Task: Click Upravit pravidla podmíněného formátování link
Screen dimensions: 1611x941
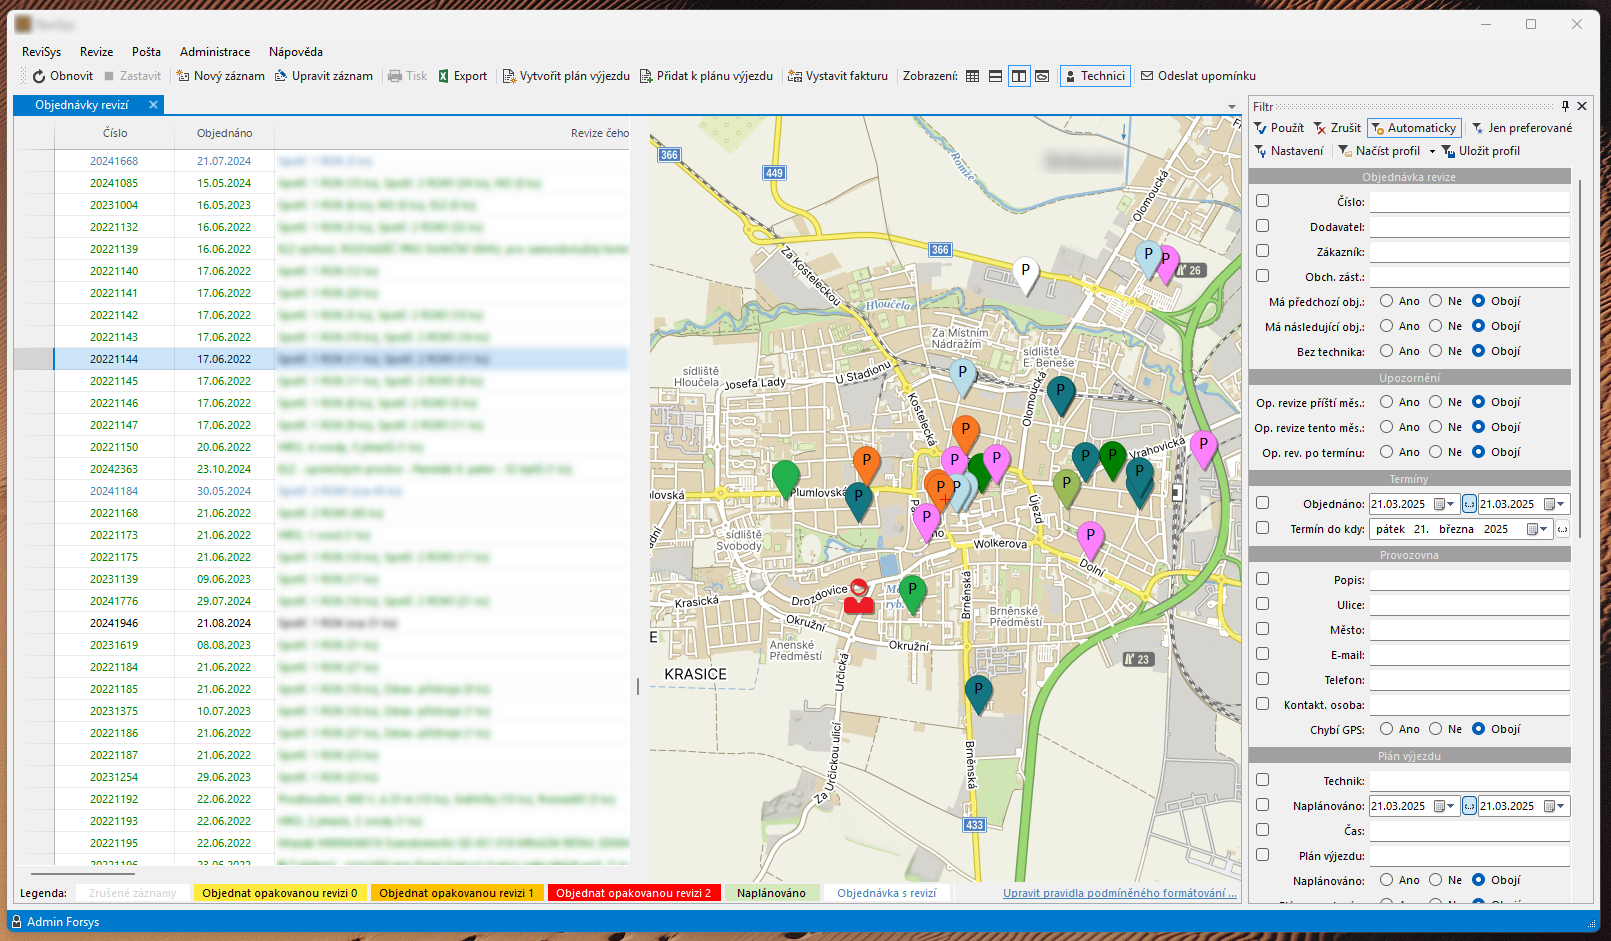Action: click(x=1119, y=893)
